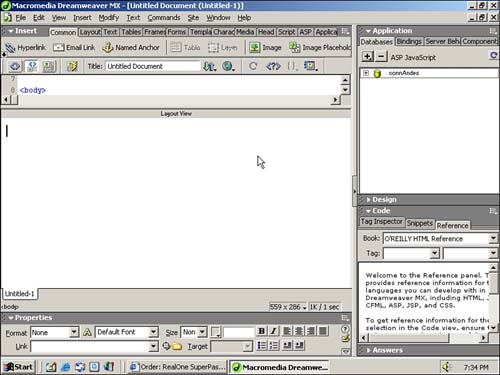500x375 pixels.
Task: Open Properties panel help icon
Action: 345,329
